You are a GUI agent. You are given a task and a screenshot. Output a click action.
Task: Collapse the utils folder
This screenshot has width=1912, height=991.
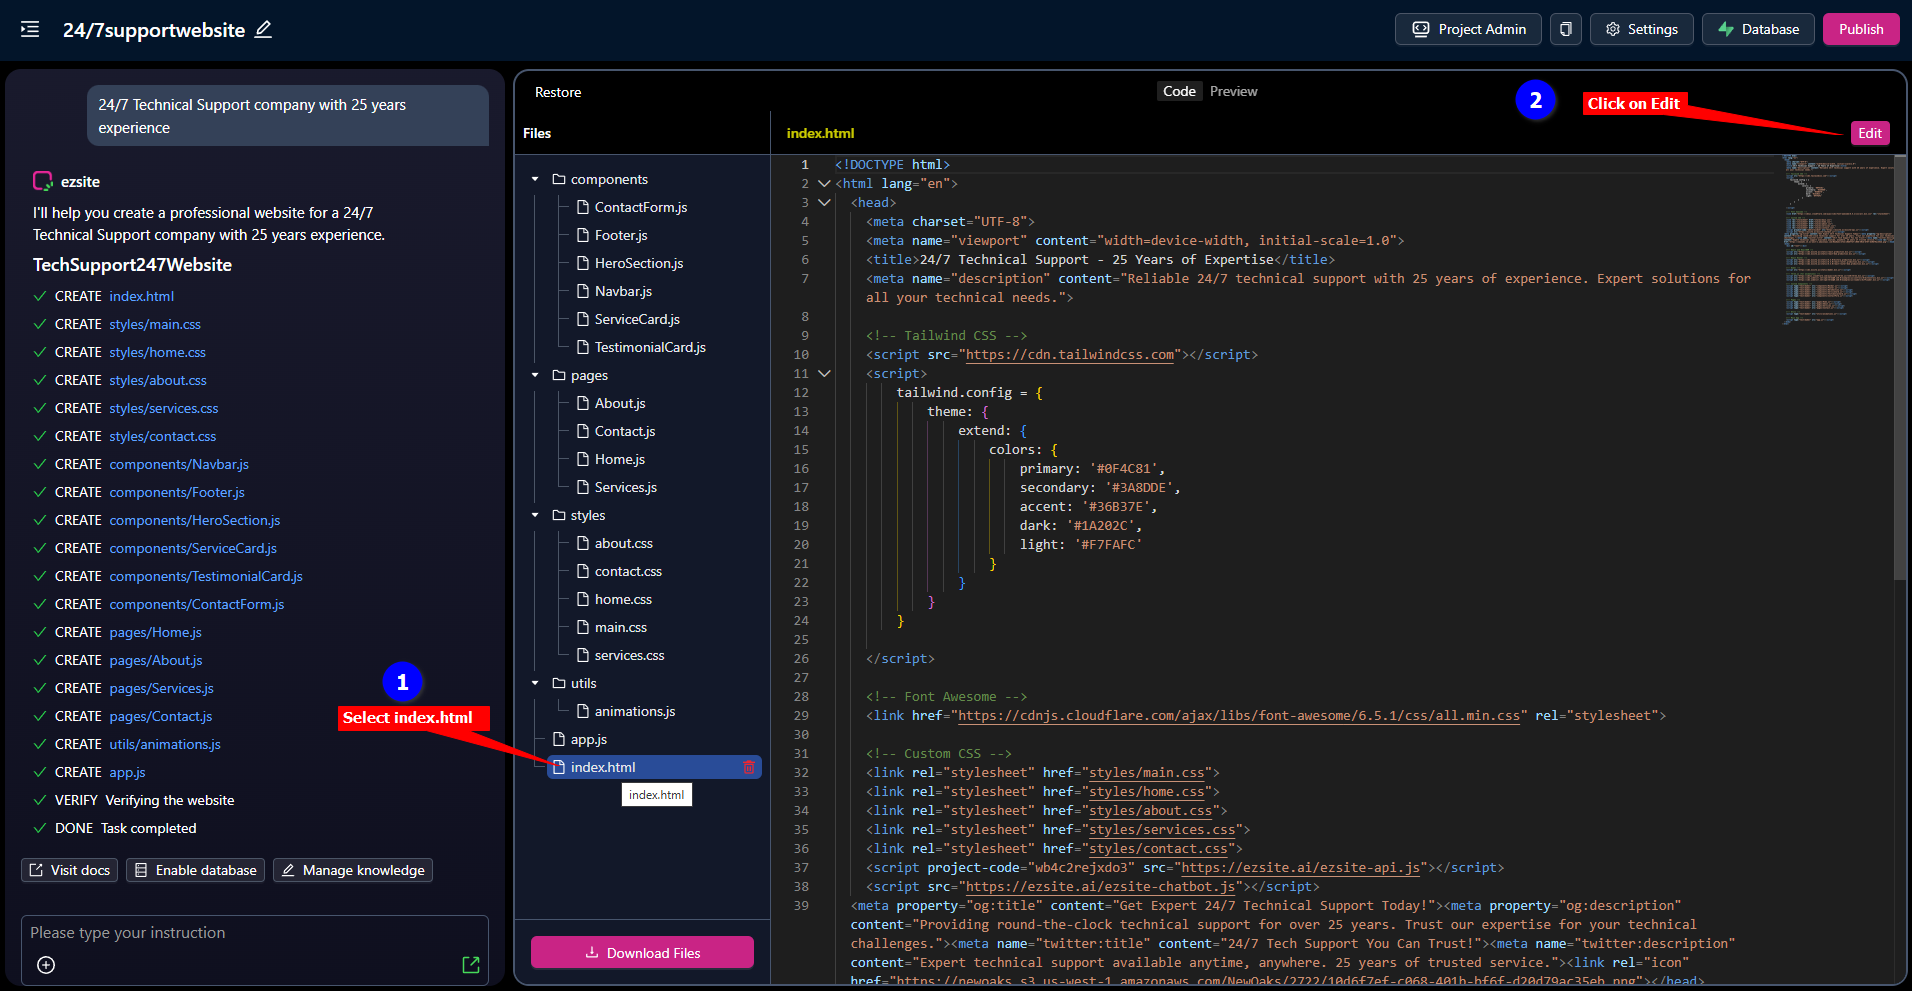tap(535, 683)
